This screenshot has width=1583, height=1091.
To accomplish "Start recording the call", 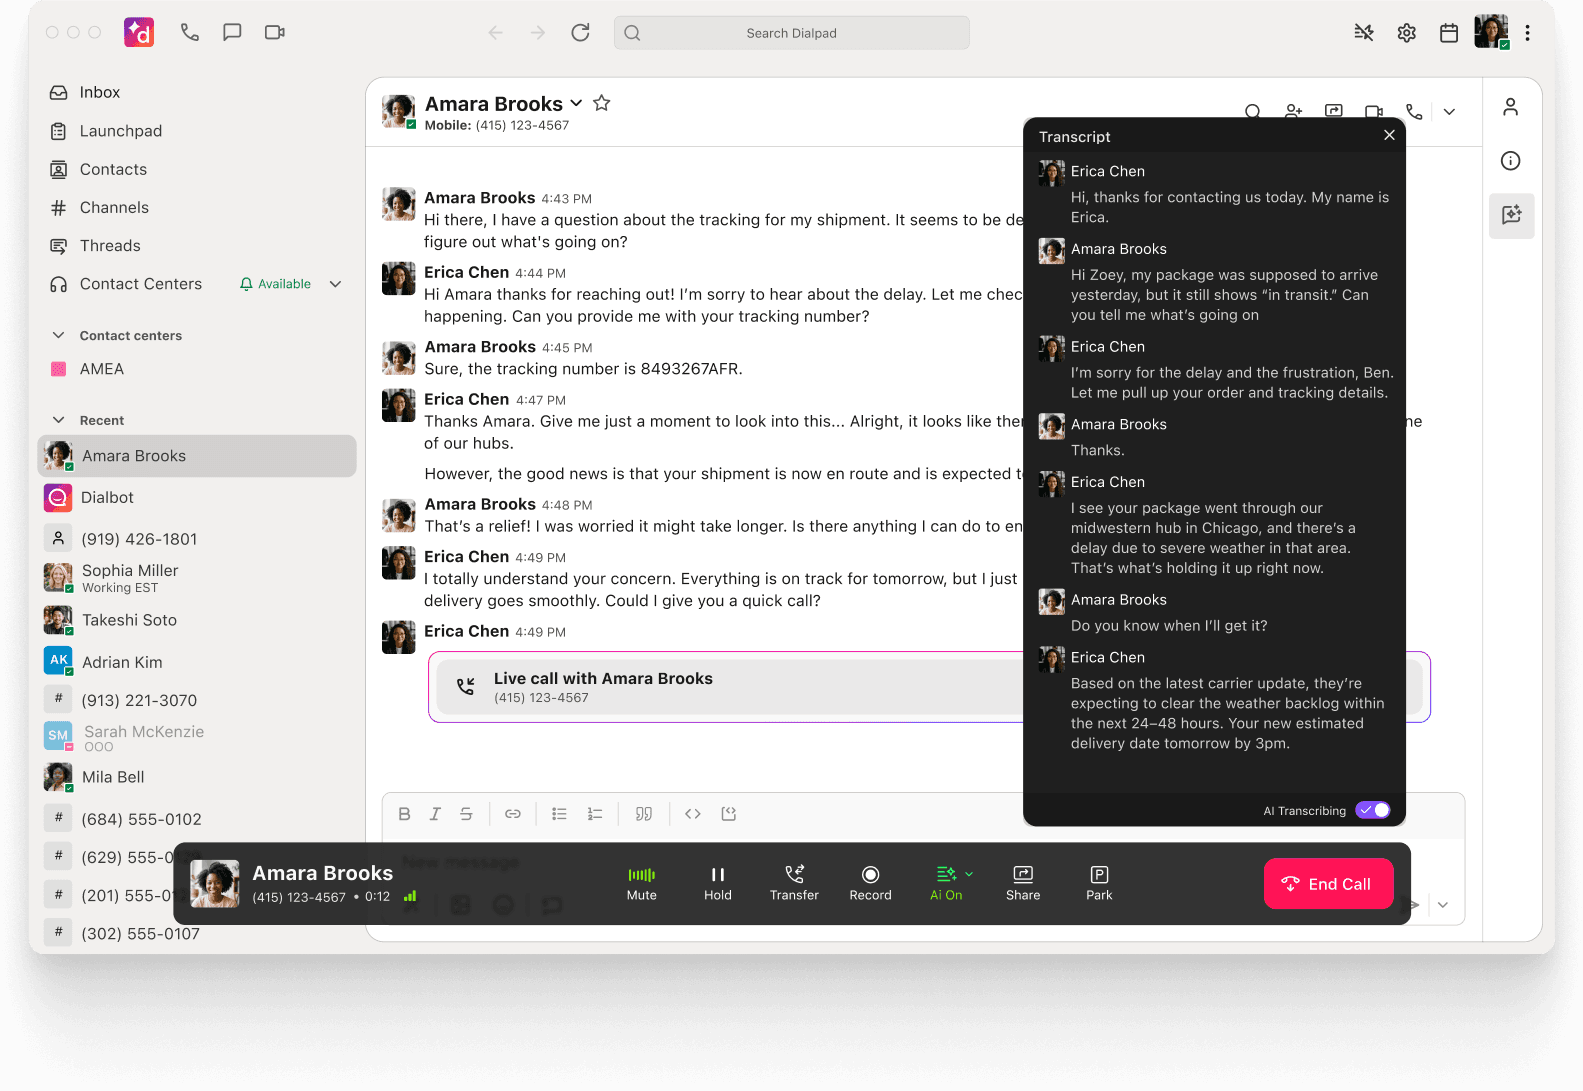I will point(871,884).
